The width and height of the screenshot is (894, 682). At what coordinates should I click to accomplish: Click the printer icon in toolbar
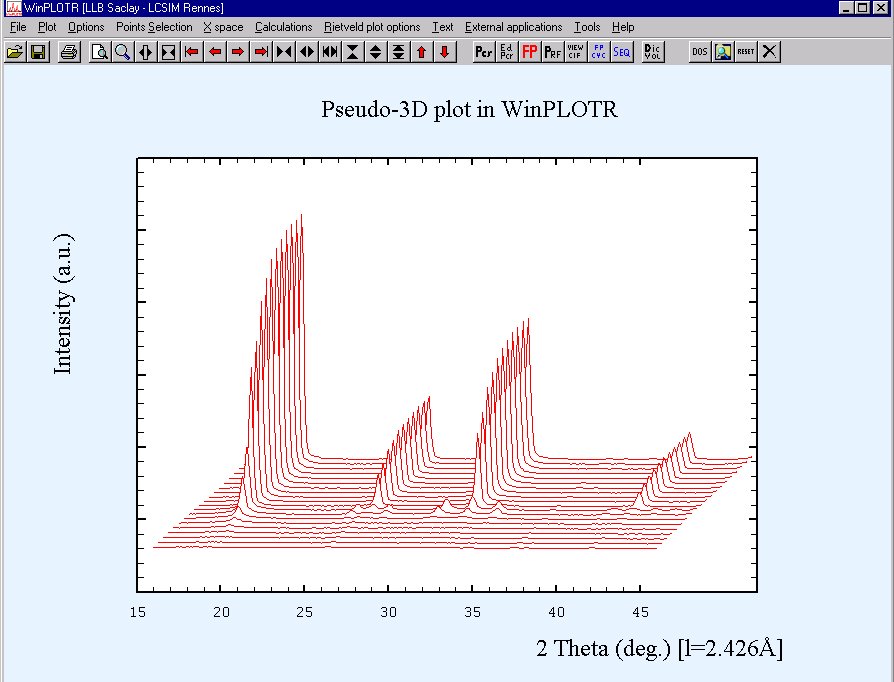click(x=68, y=51)
